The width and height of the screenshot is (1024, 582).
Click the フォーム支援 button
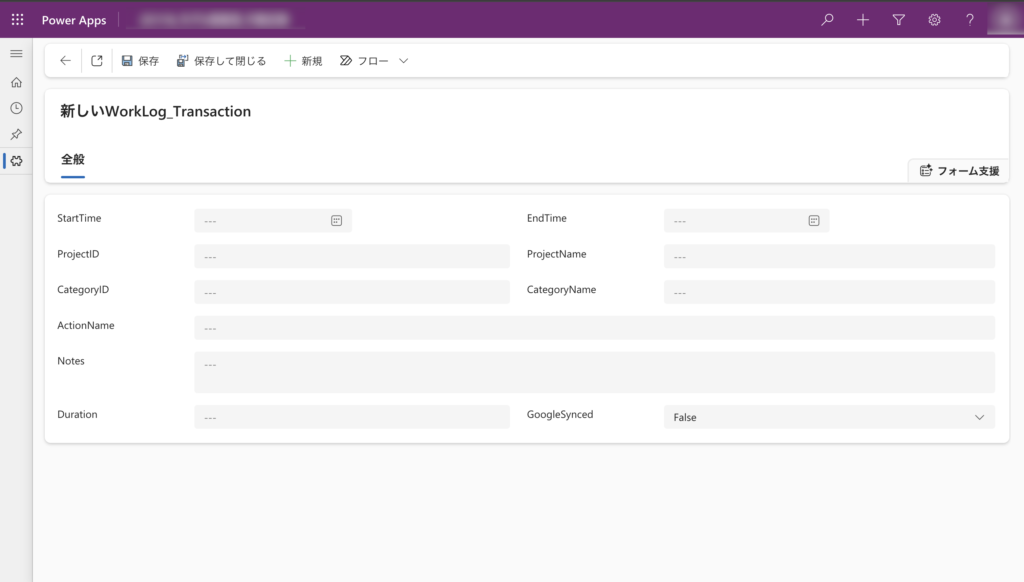959,171
